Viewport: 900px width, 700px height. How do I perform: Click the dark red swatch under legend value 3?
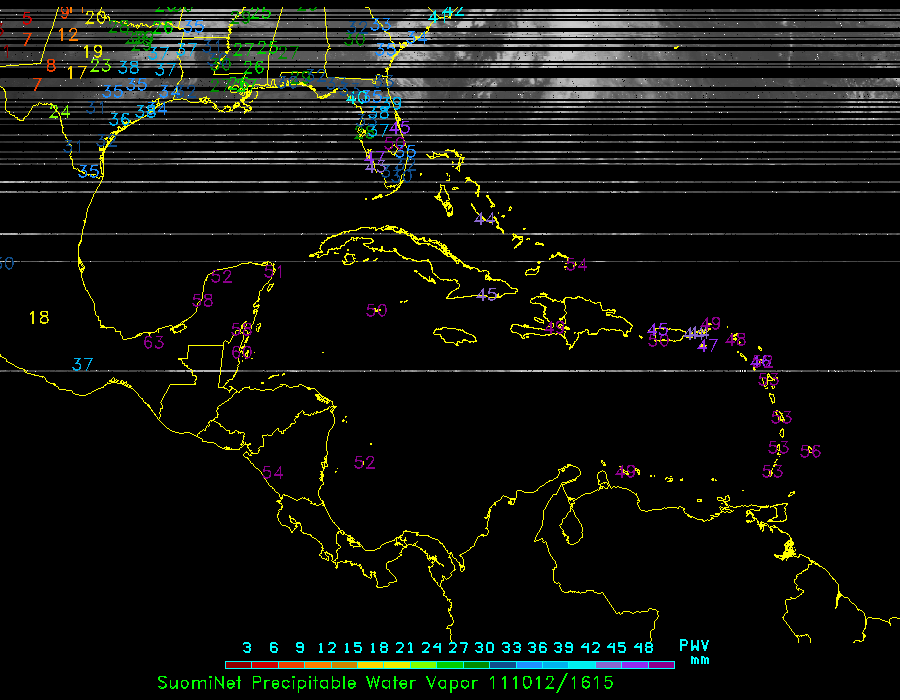coord(239,664)
